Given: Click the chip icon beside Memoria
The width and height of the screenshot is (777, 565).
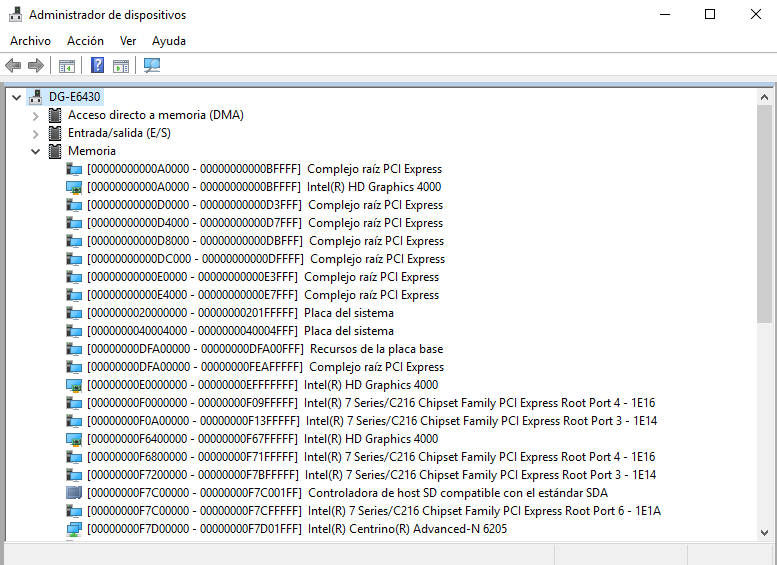Looking at the screenshot, I should tap(55, 151).
